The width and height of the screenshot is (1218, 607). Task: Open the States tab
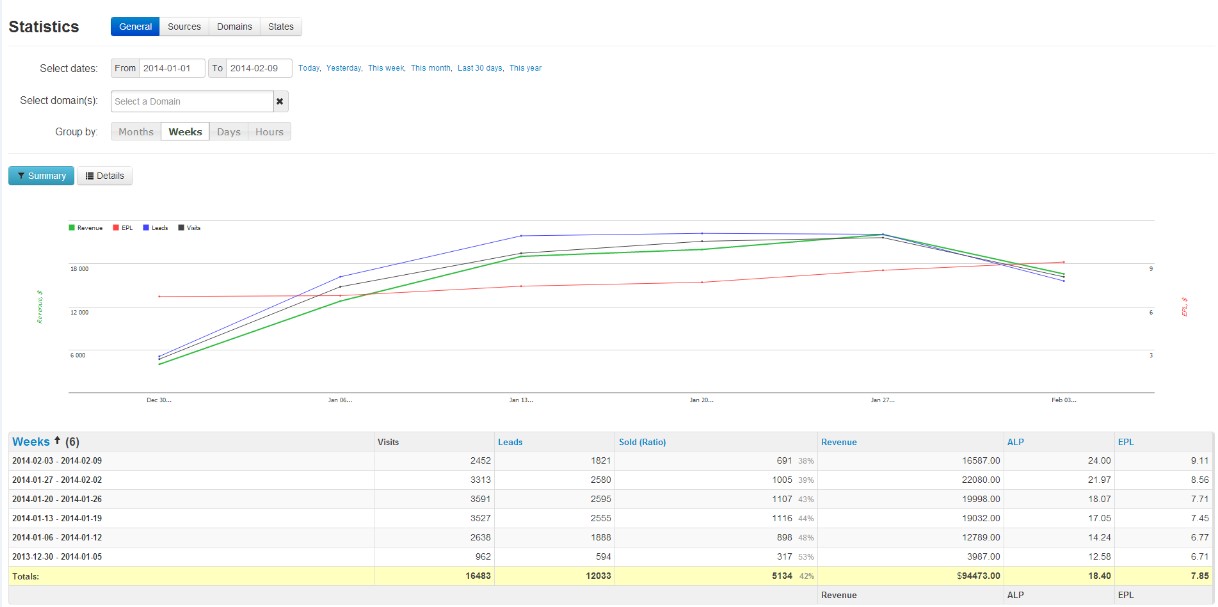281,27
